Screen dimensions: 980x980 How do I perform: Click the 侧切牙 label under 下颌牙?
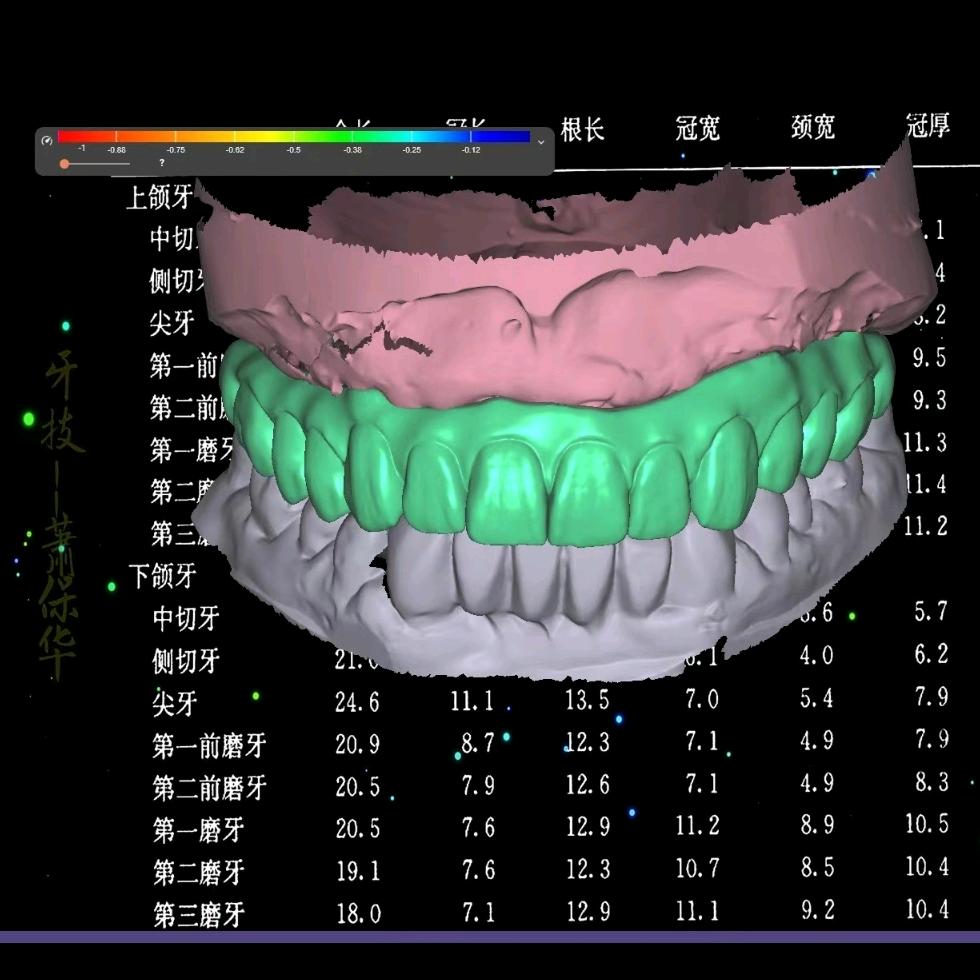pyautogui.click(x=186, y=661)
